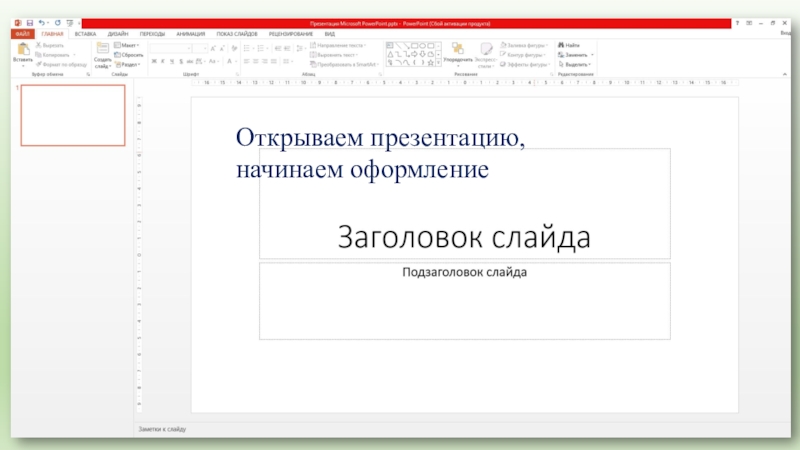Viewport: 800px width, 450px height.
Task: Click the Help question mark icon
Action: coord(737,21)
